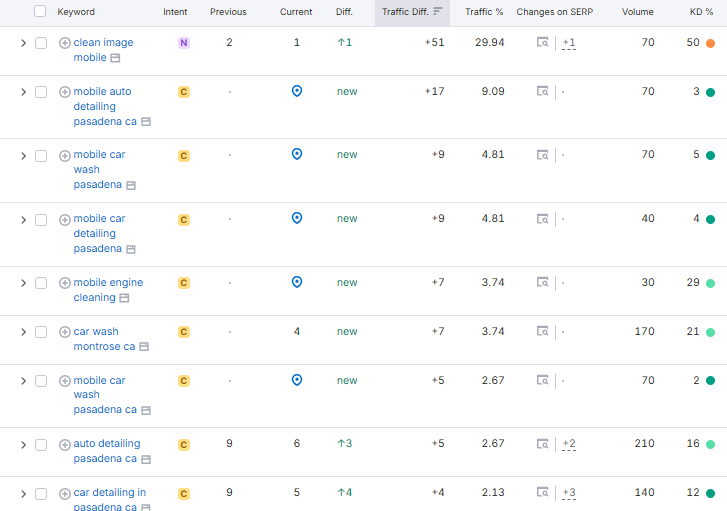727x511 pixels.
Task: Click the location pin for 'mobile auto detailing pasadena ca'
Action: coord(296,91)
